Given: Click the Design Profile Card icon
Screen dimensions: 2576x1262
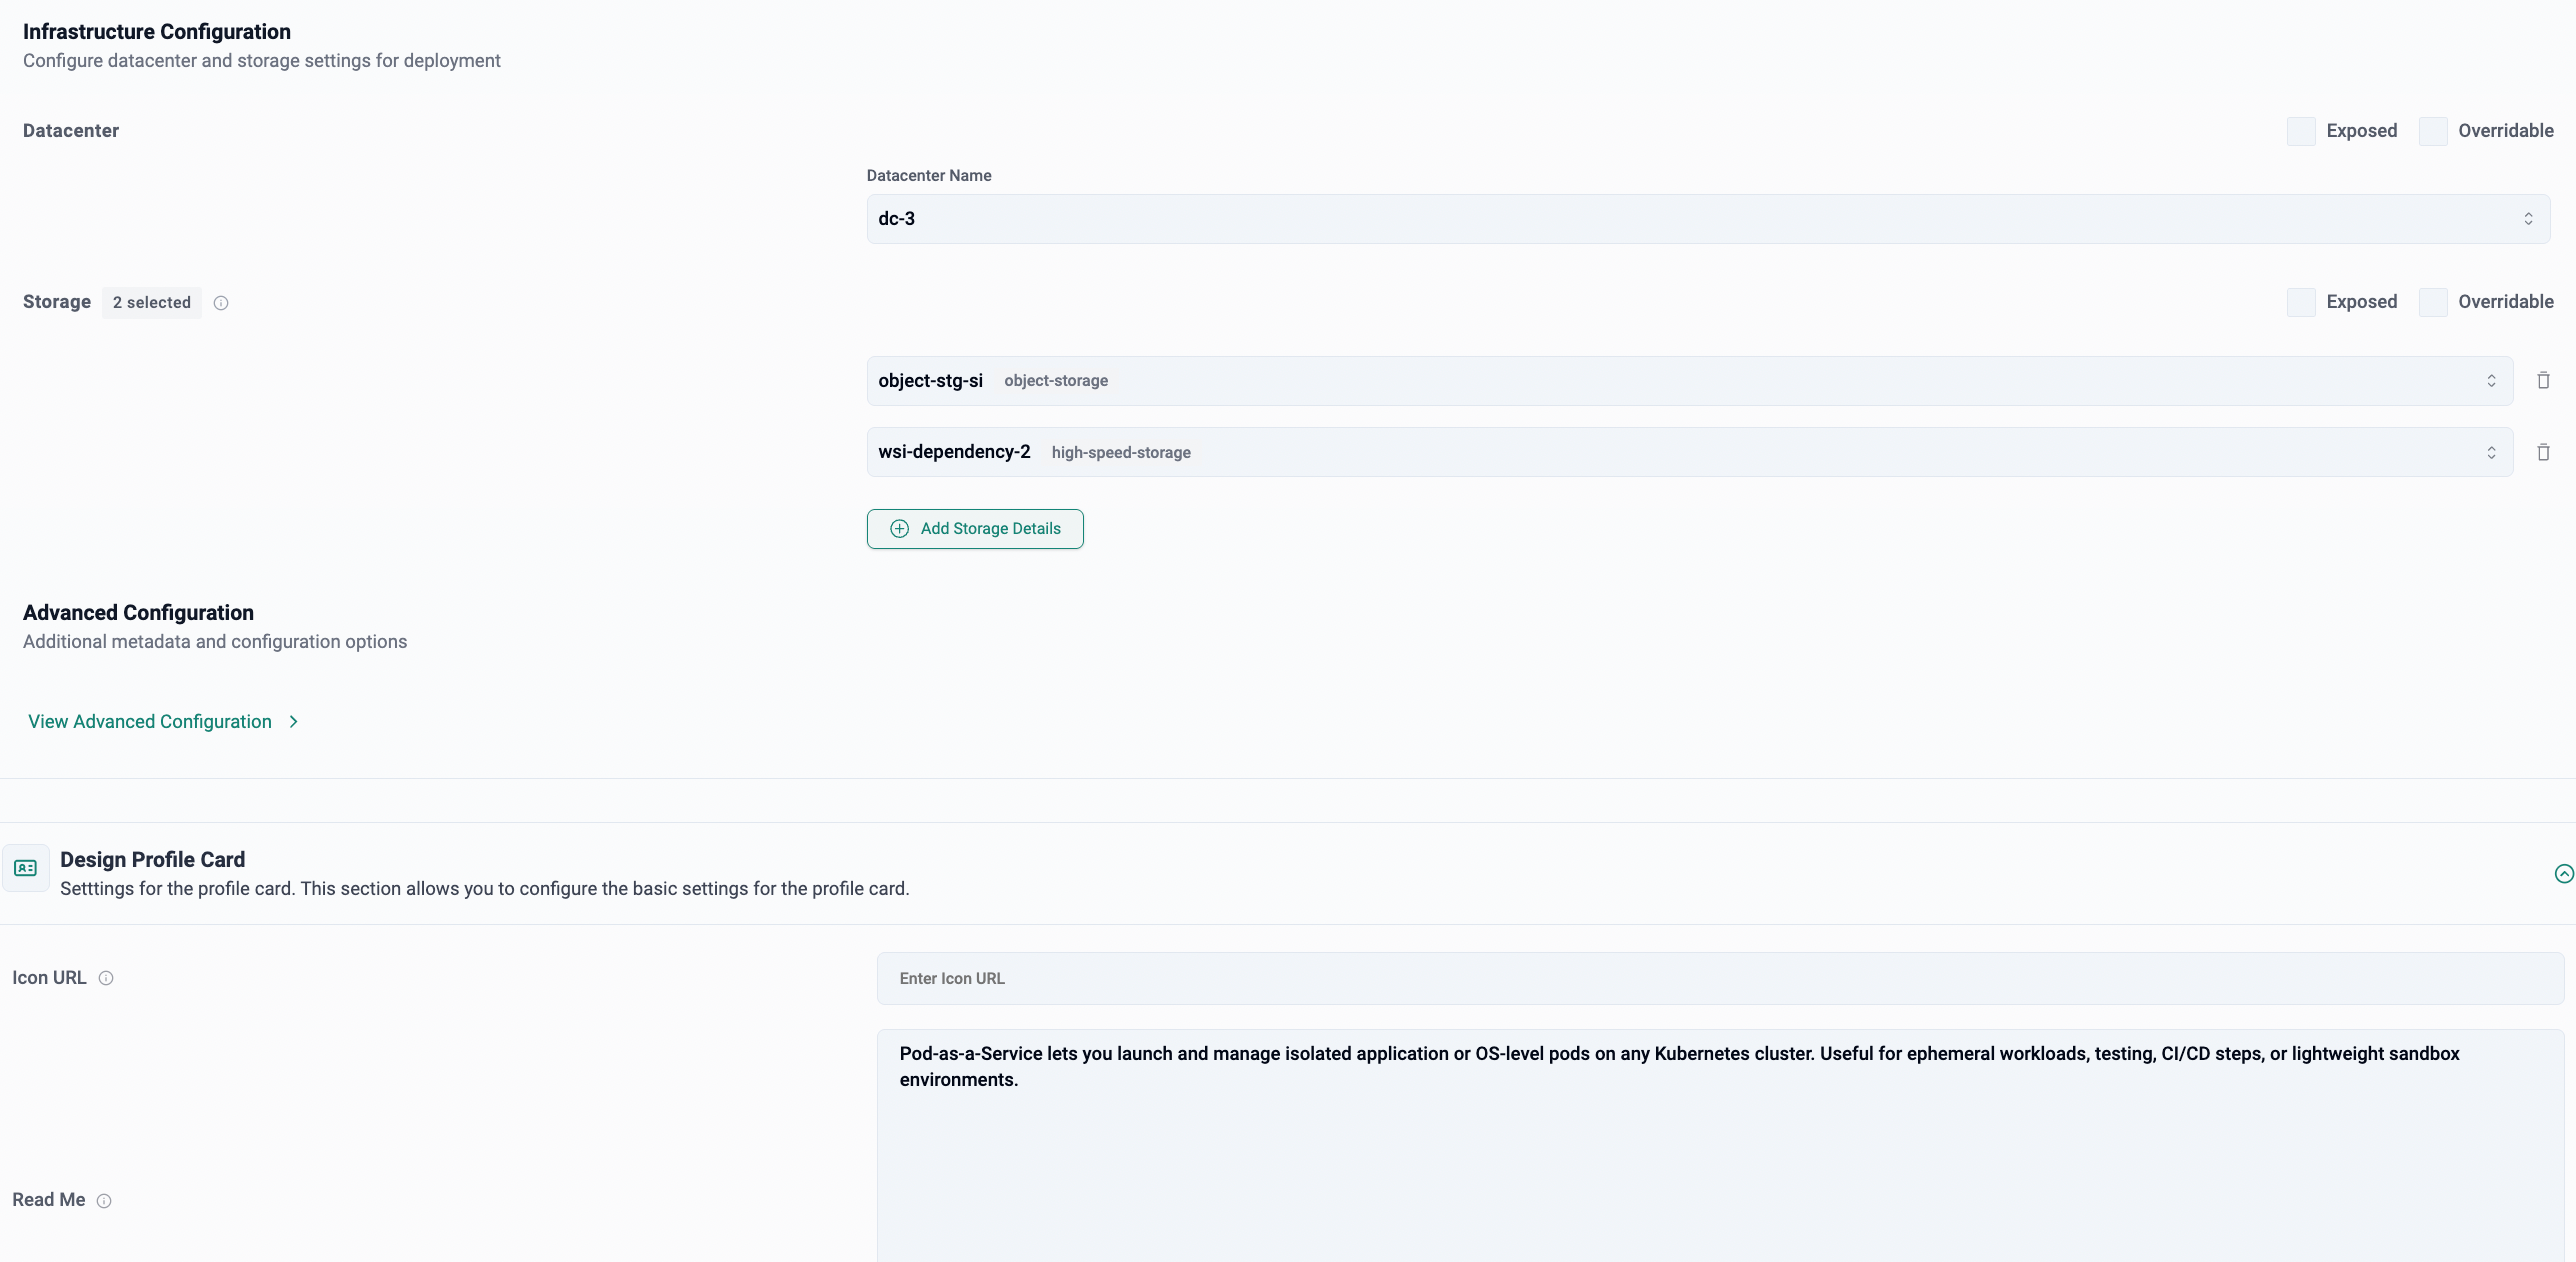Looking at the screenshot, I should (26, 868).
